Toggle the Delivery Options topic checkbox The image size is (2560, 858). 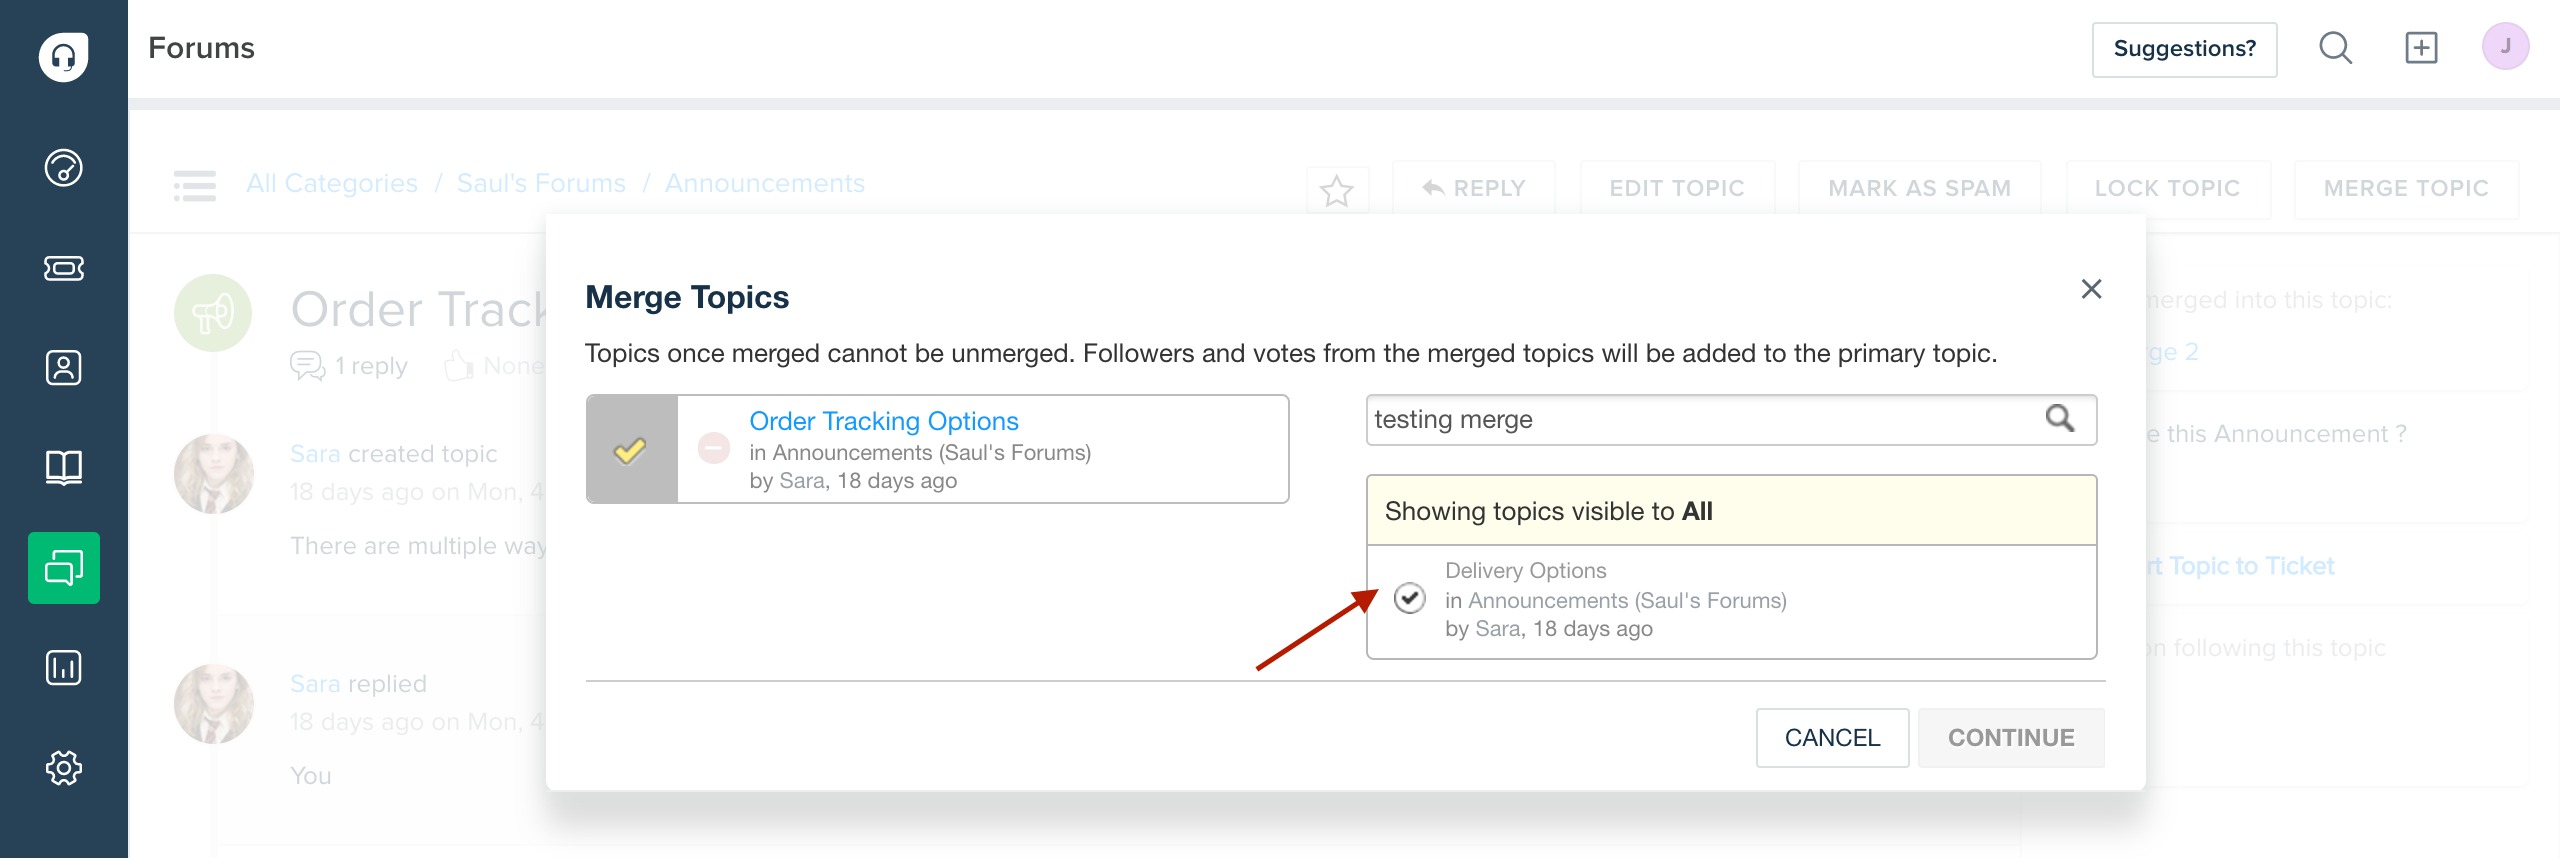click(1410, 598)
